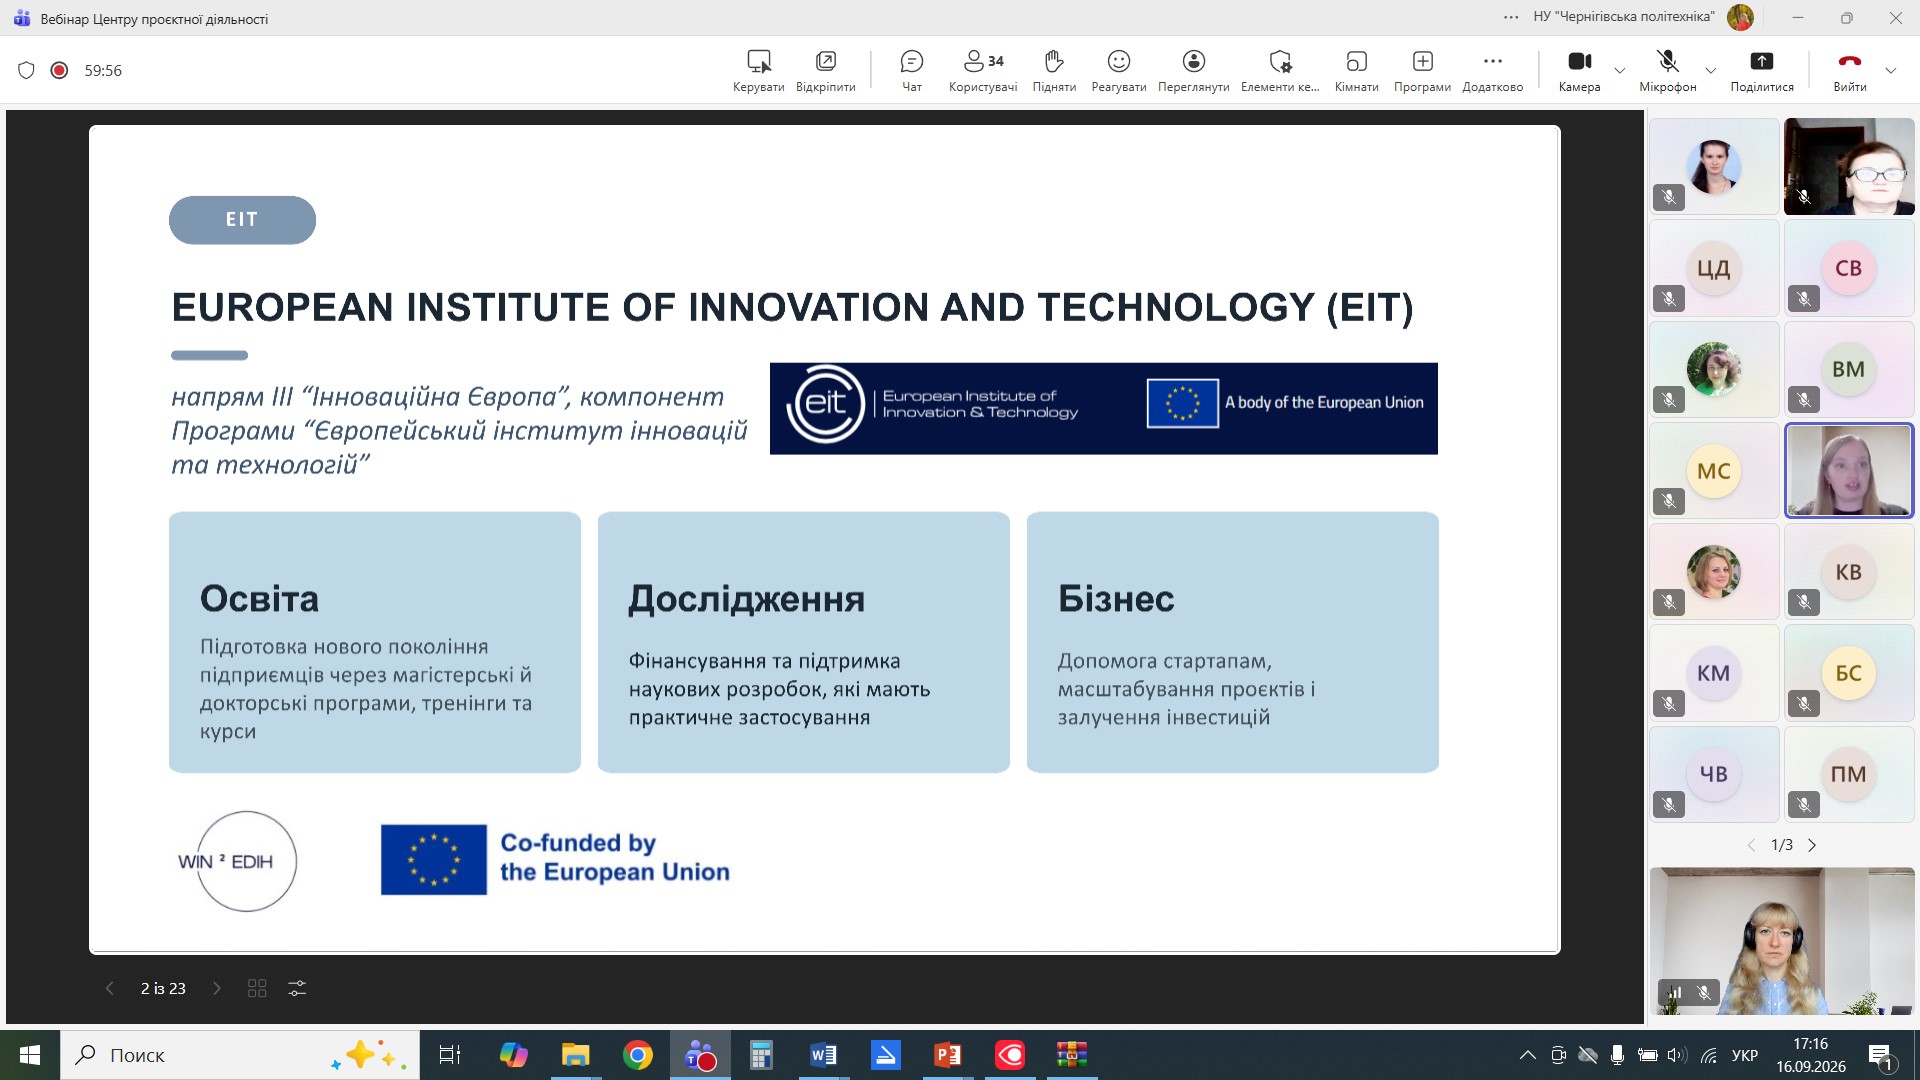This screenshot has height=1080, width=1920.
Task: Select participant tile КВ
Action: 1849,572
